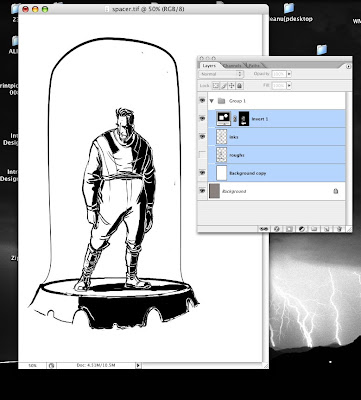Click the link layers icon at panel bottom

coord(264,229)
